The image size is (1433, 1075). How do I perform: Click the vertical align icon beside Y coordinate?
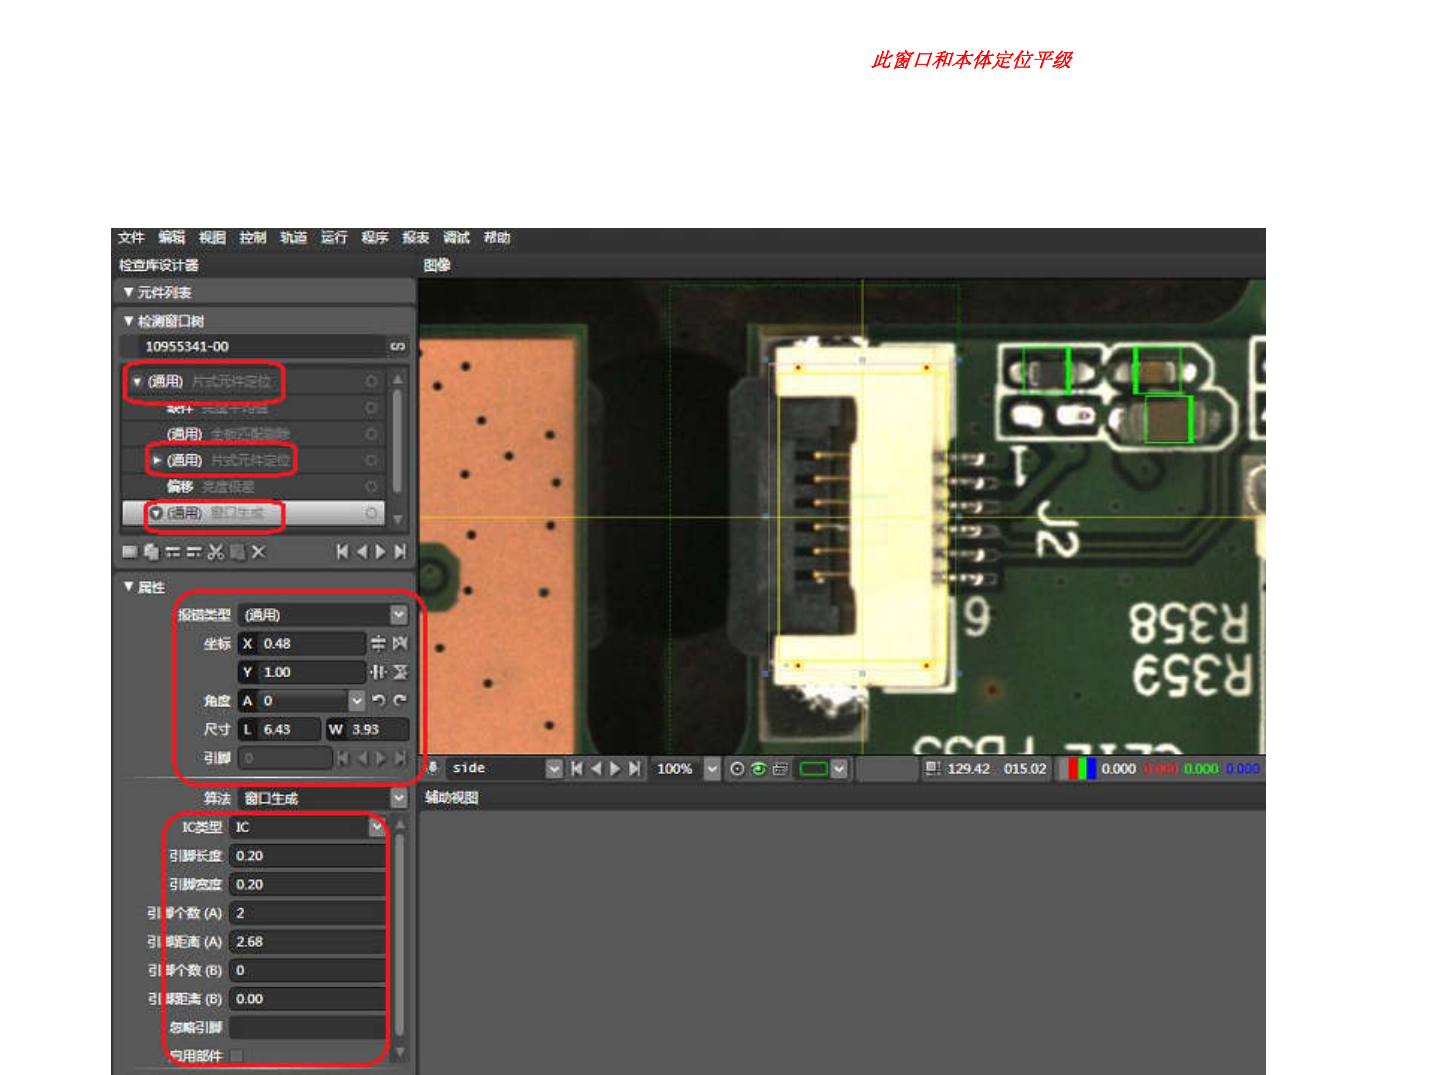click(x=378, y=672)
